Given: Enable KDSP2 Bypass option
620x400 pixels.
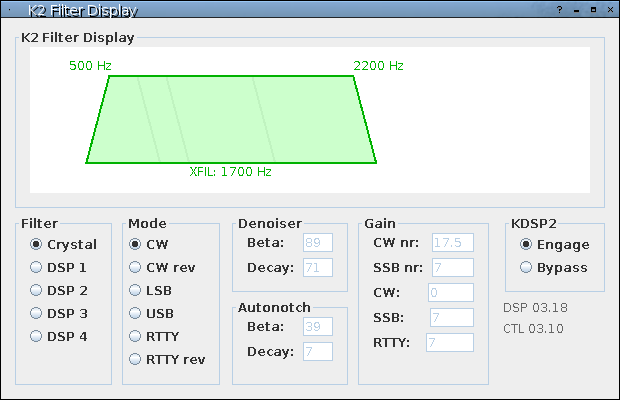Looking at the screenshot, I should pyautogui.click(x=526, y=267).
